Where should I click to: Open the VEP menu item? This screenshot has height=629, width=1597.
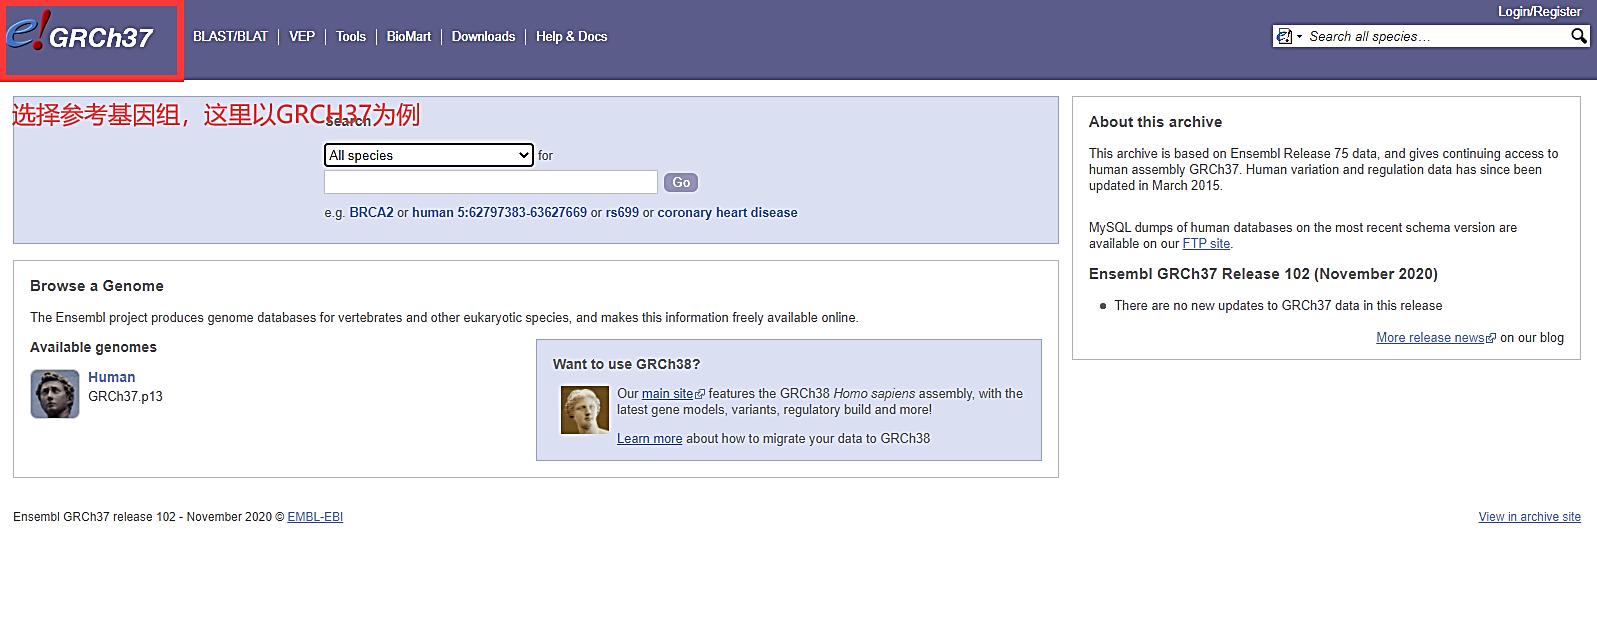pos(302,36)
